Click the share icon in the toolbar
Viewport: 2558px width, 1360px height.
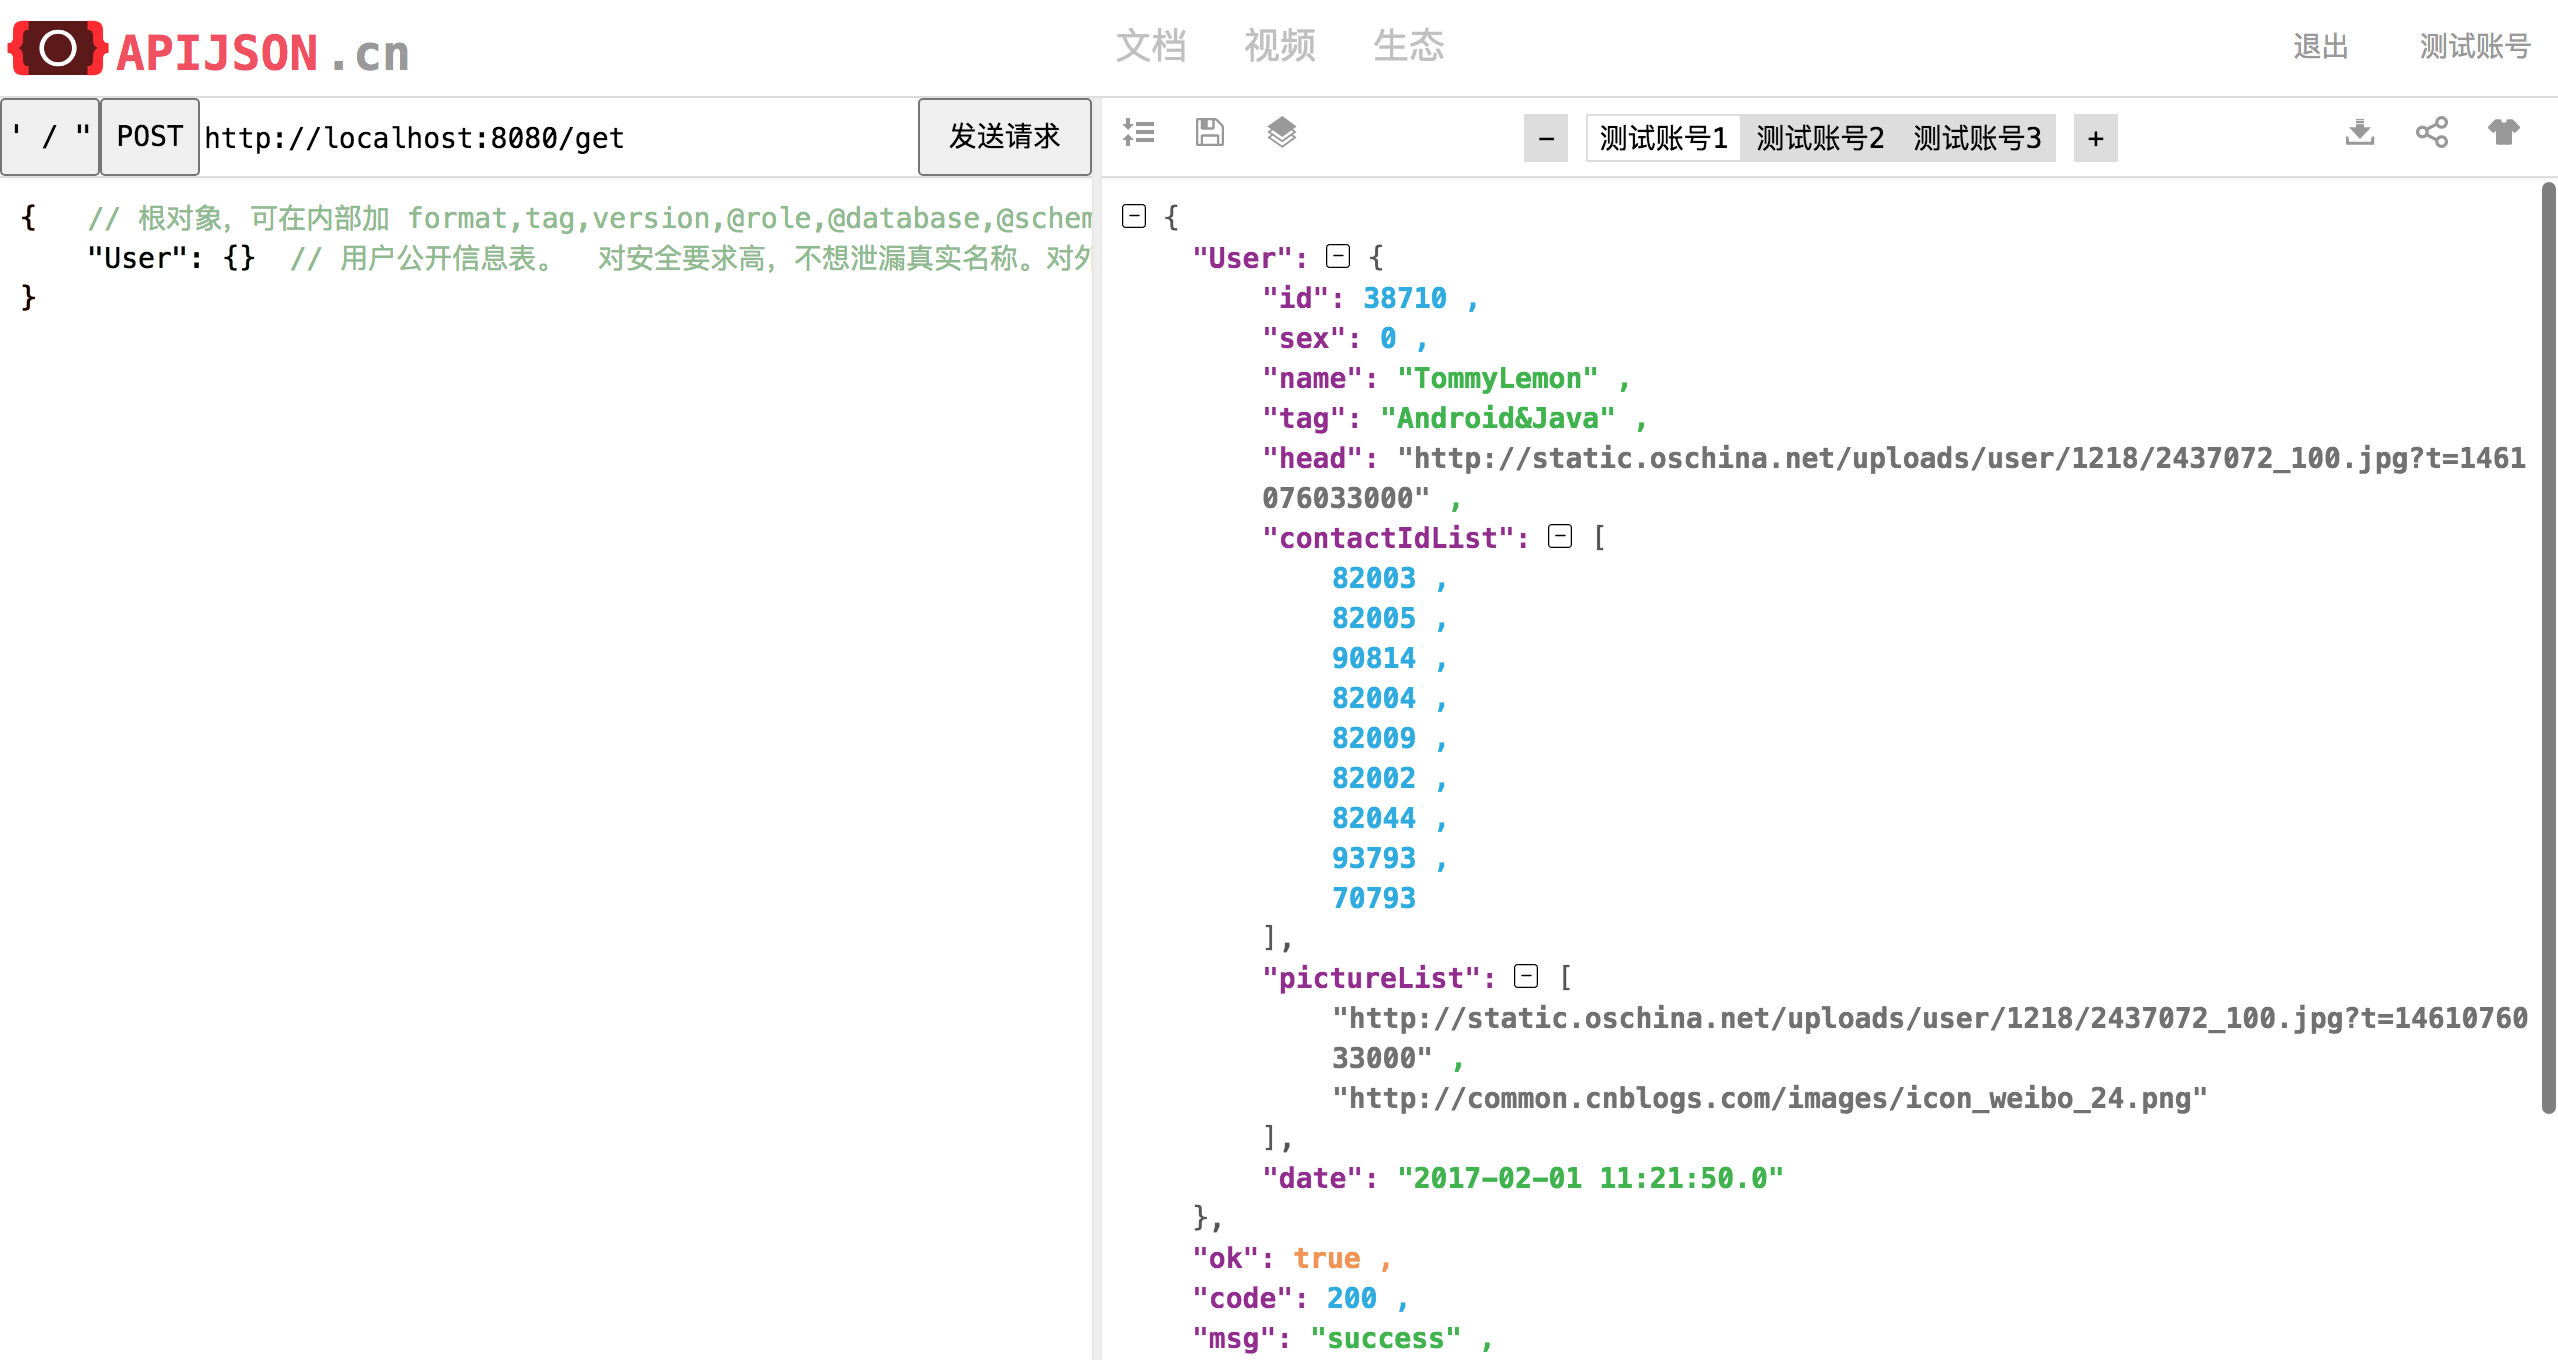(2432, 132)
